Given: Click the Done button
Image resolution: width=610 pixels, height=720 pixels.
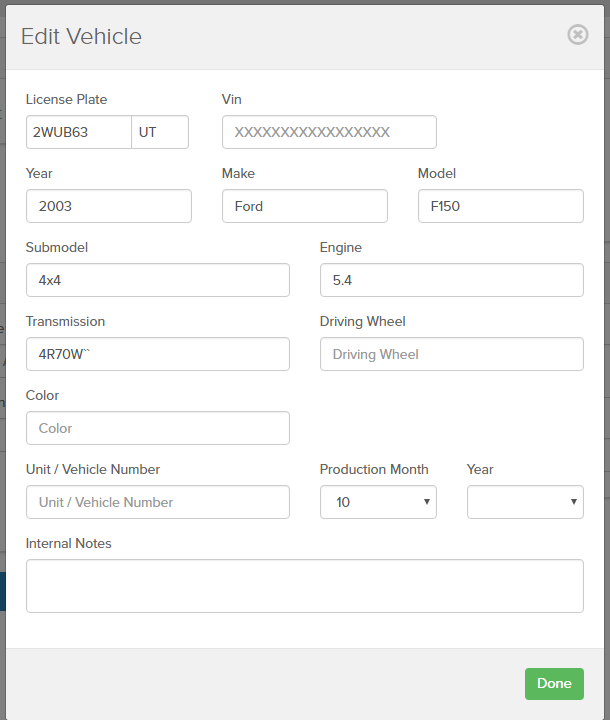Looking at the screenshot, I should pyautogui.click(x=554, y=683).
